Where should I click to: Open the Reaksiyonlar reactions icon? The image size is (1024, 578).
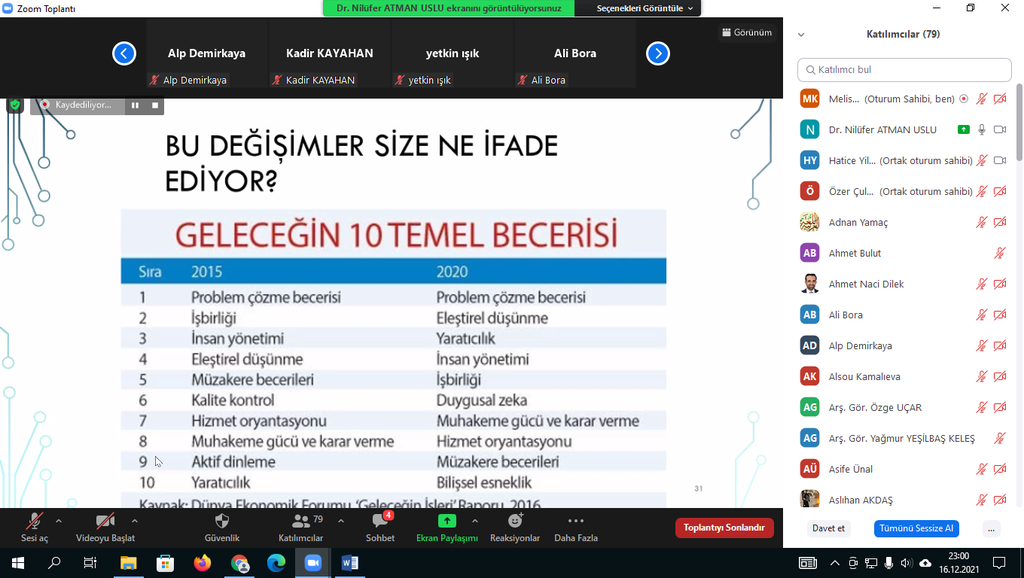[x=515, y=521]
